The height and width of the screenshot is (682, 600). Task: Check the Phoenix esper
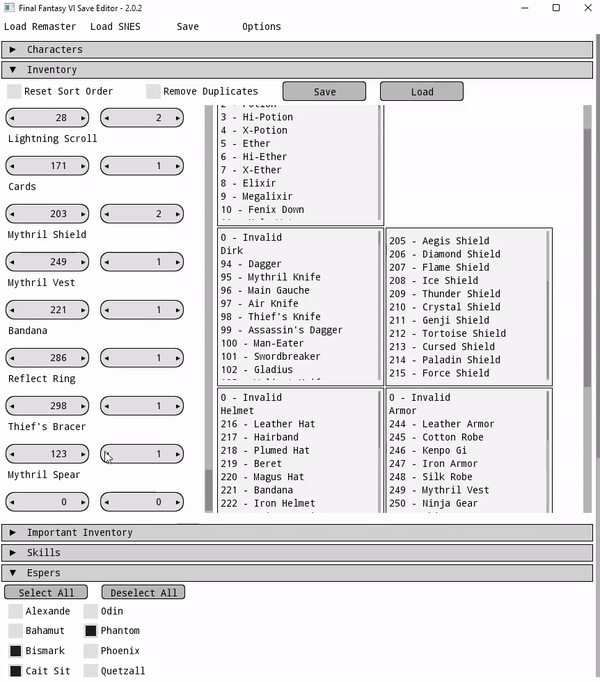coord(91,651)
